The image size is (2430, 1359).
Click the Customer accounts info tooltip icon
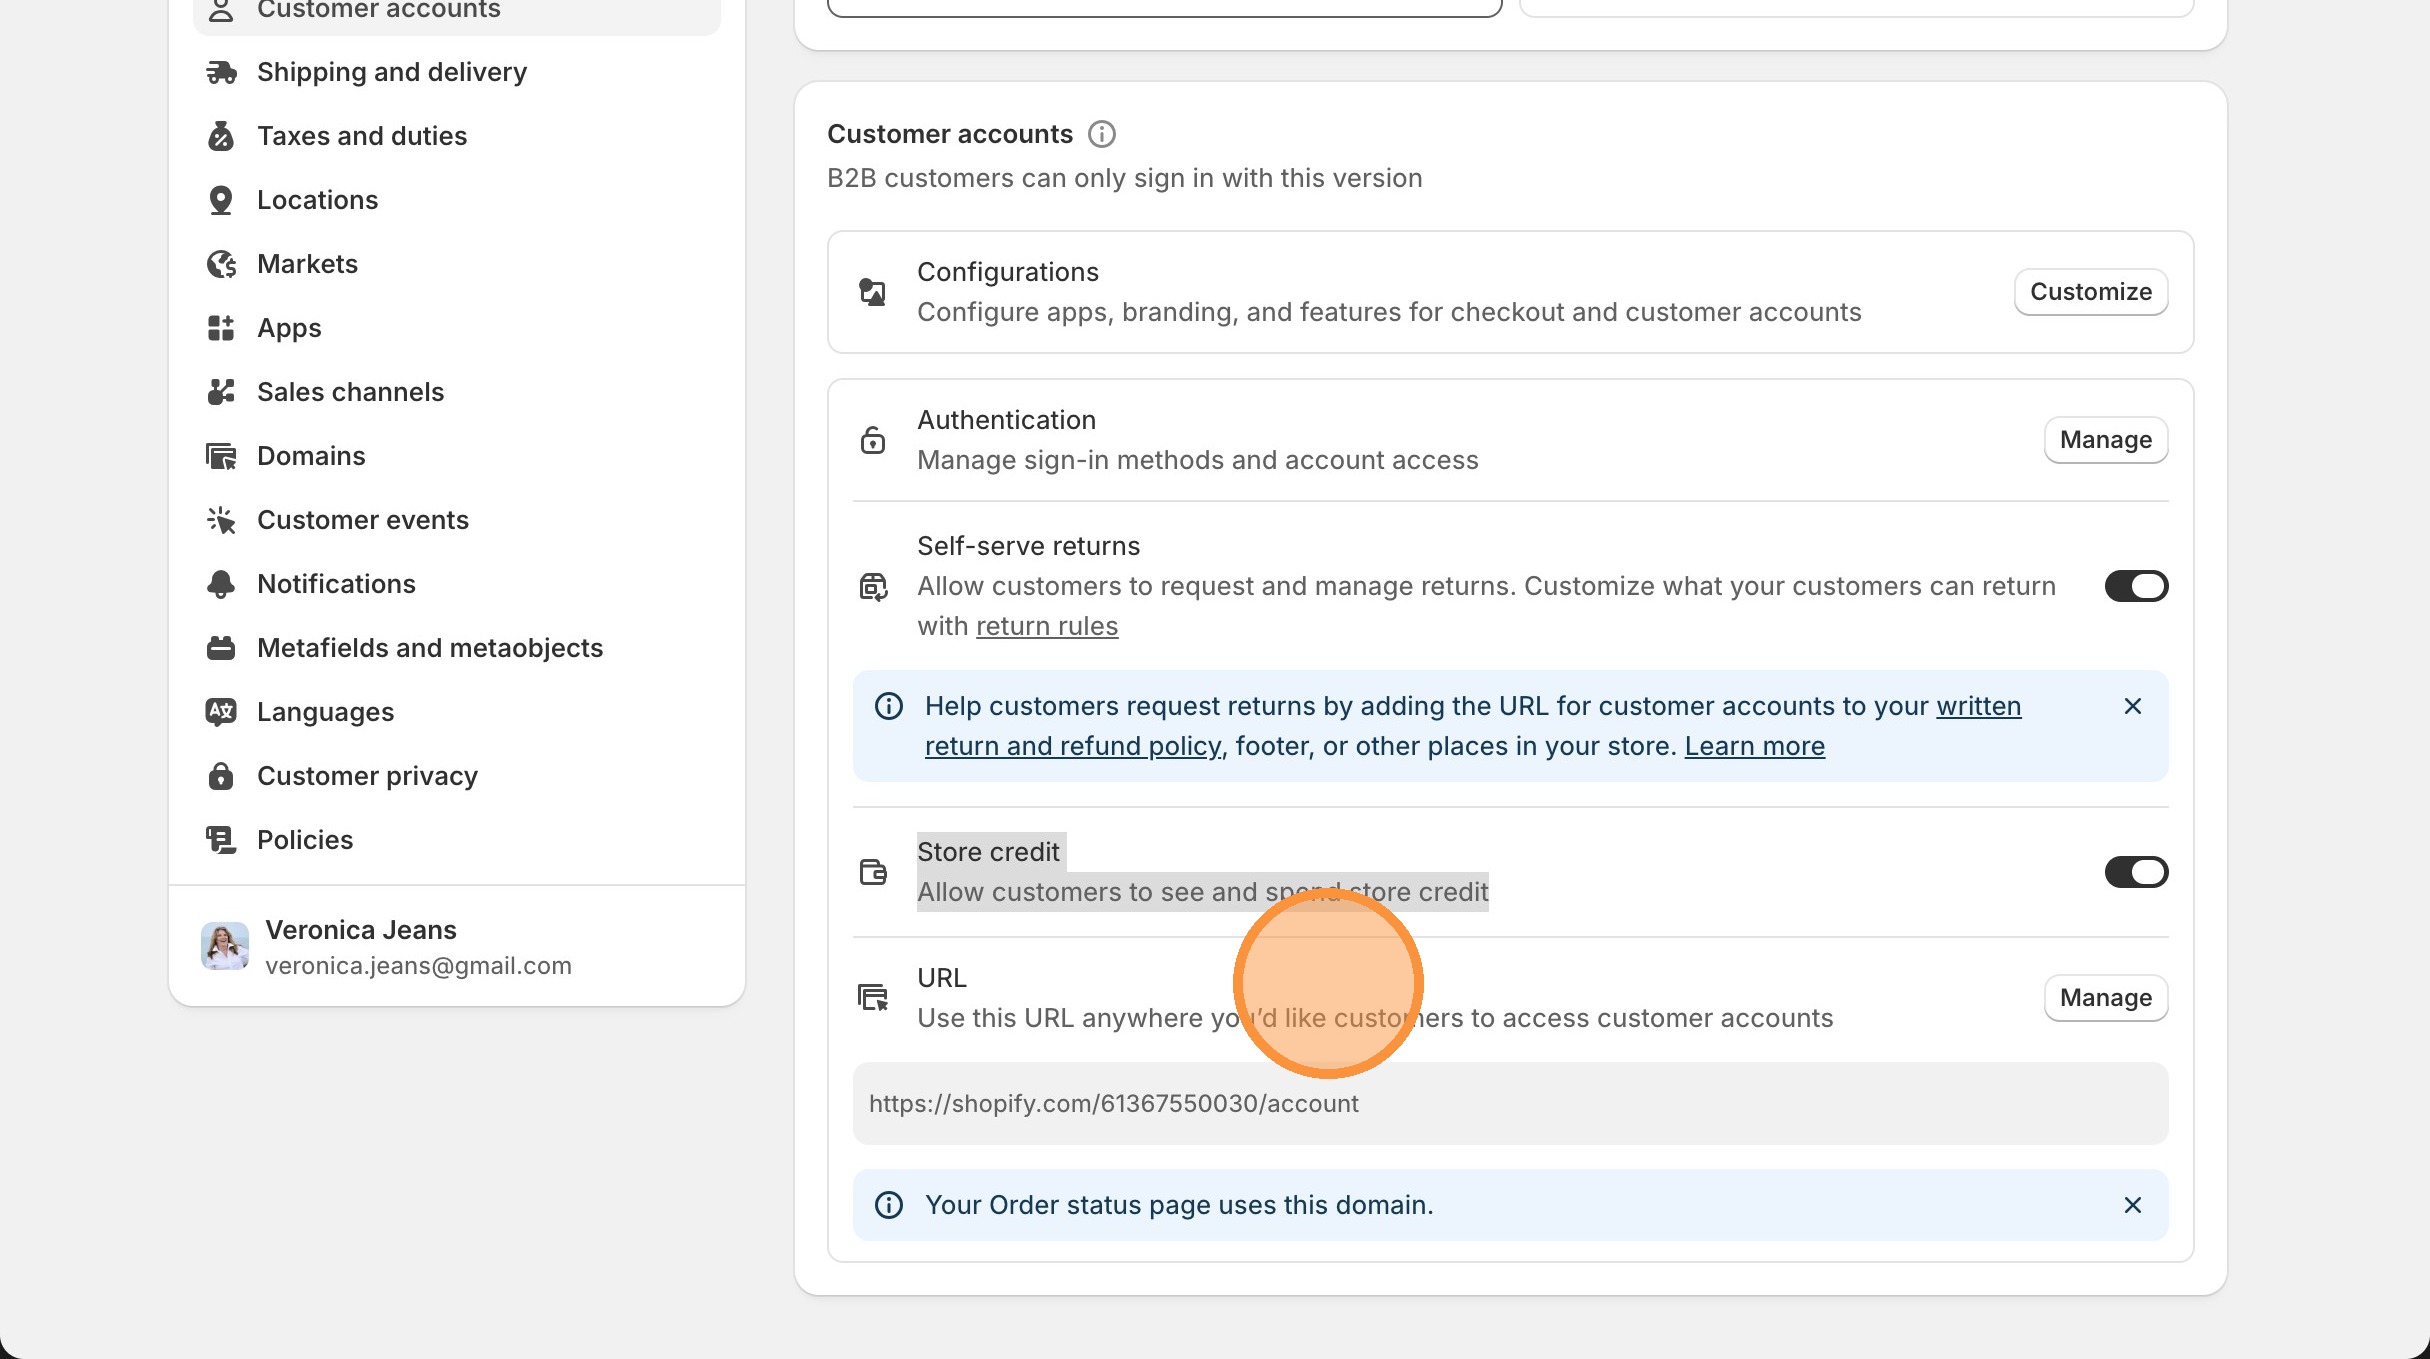click(x=1101, y=133)
